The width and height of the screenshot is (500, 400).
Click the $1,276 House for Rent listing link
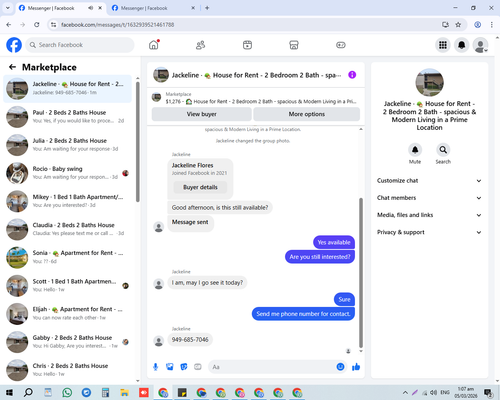[261, 101]
